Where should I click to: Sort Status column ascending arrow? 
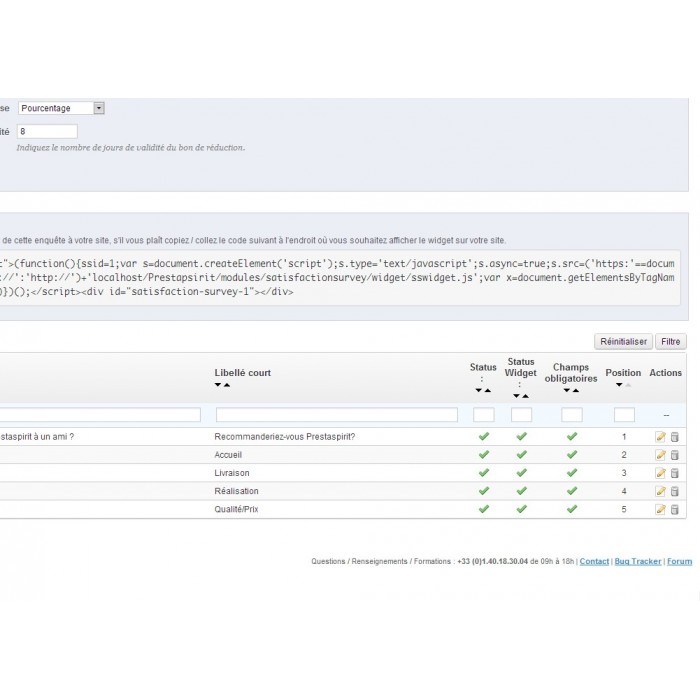(488, 390)
